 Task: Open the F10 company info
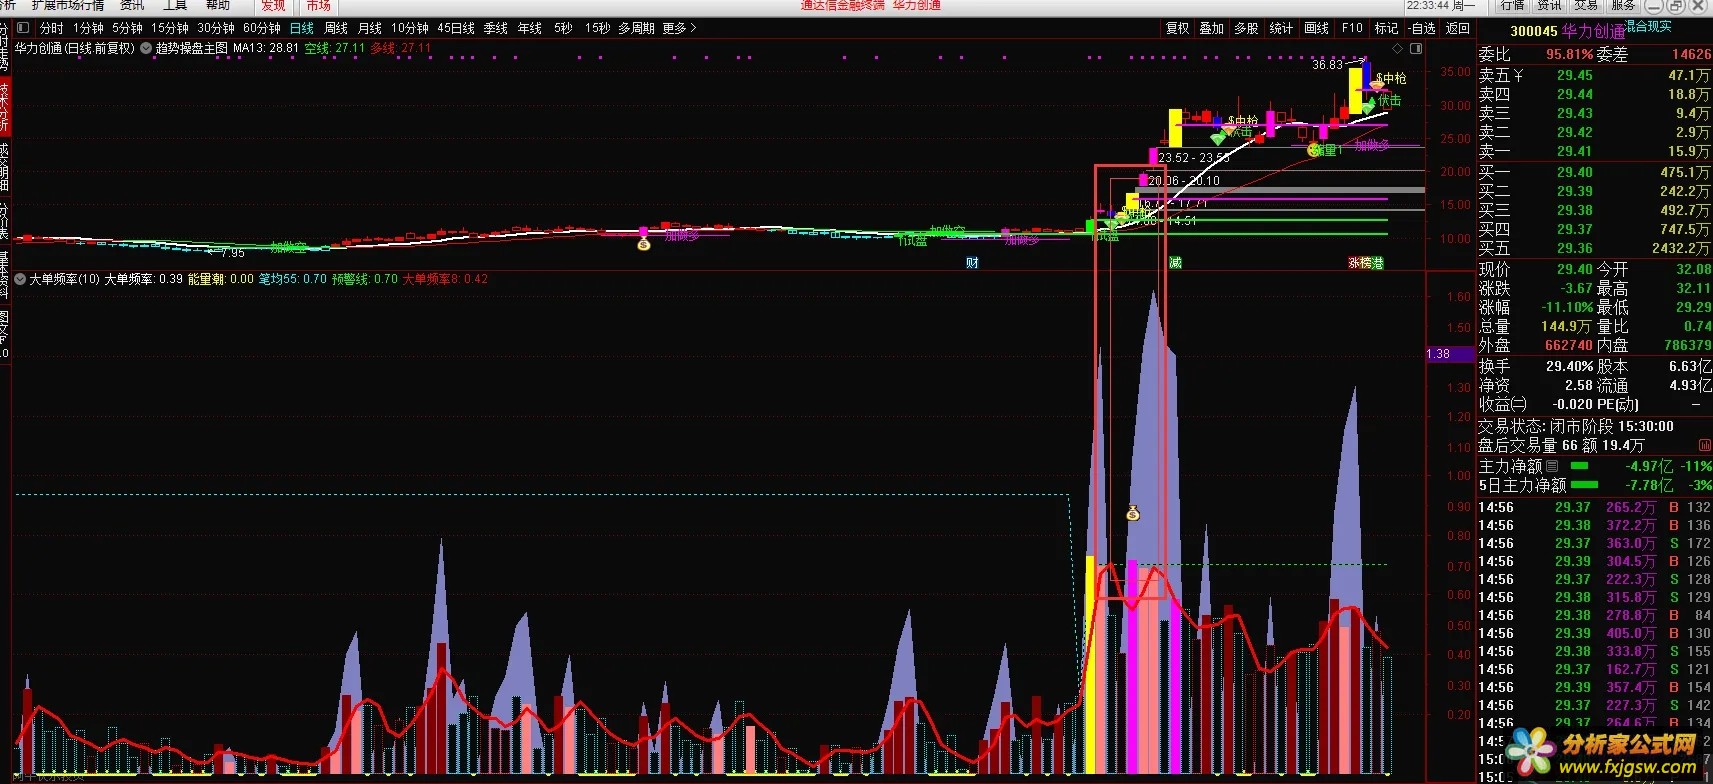click(1352, 28)
